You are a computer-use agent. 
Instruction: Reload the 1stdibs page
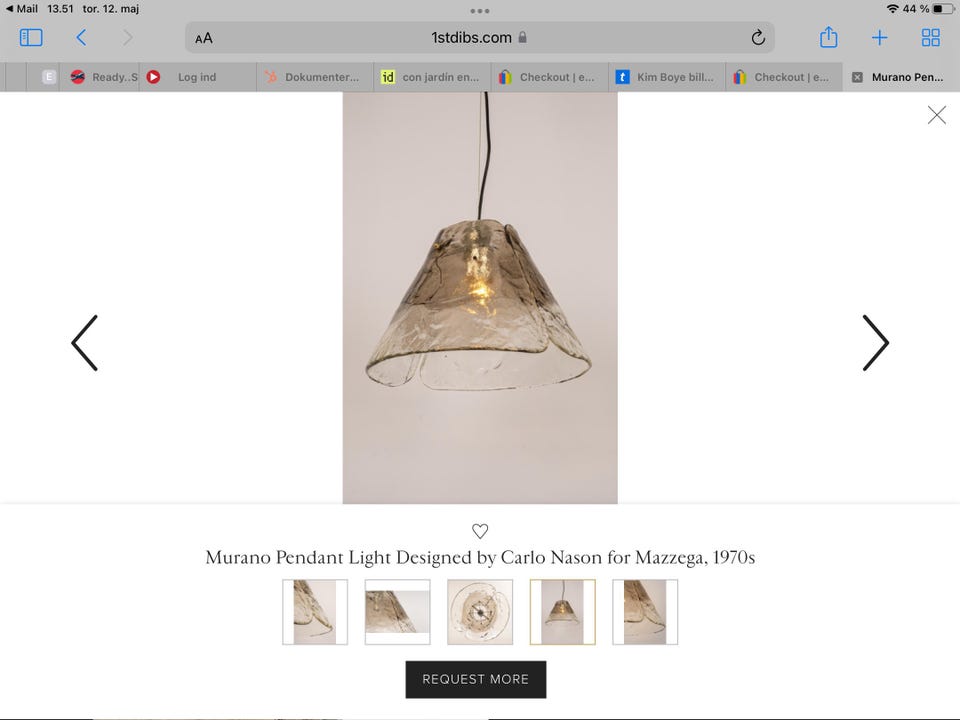tap(758, 38)
